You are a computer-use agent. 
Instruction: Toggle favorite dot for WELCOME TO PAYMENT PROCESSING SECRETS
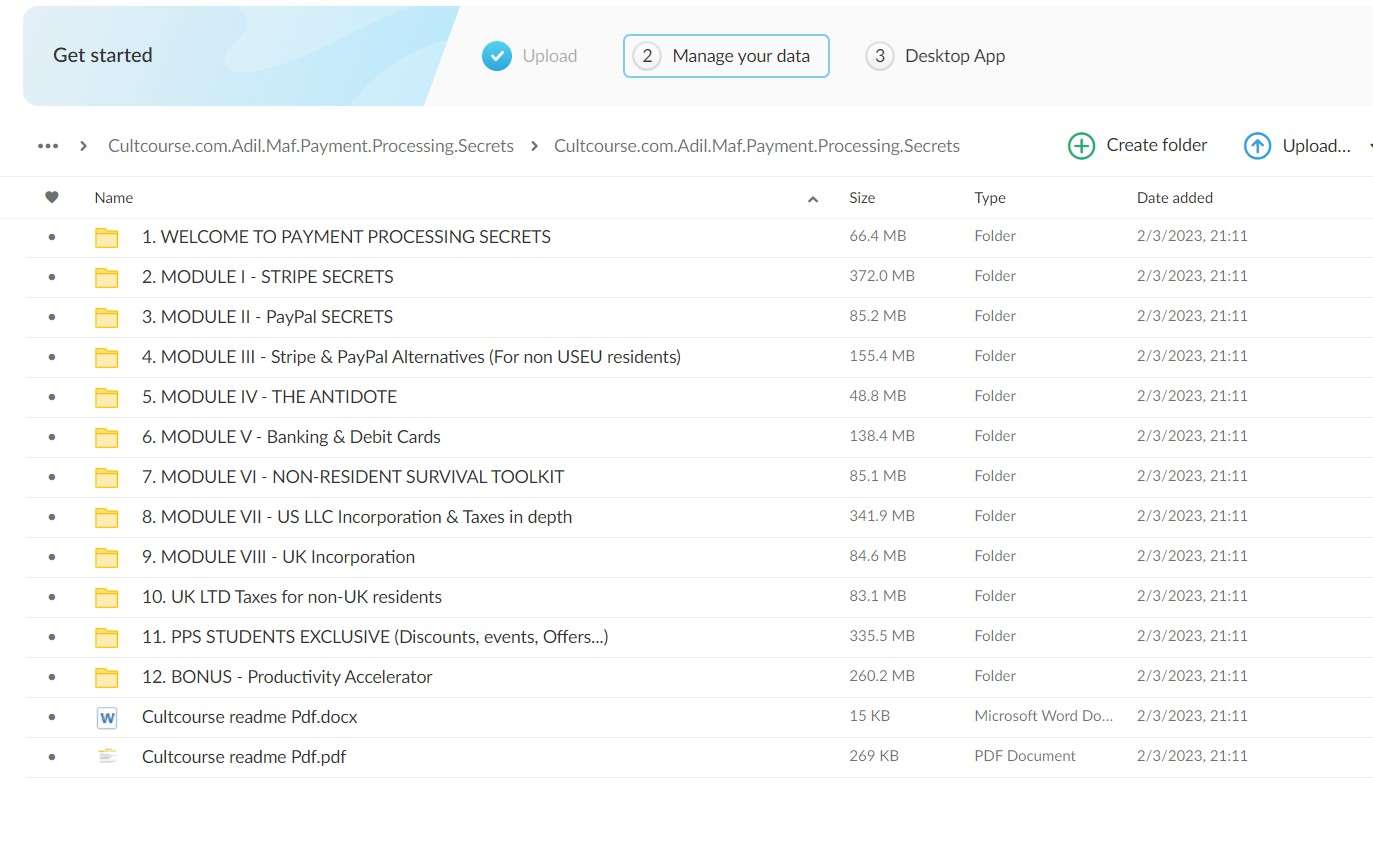pos(52,237)
